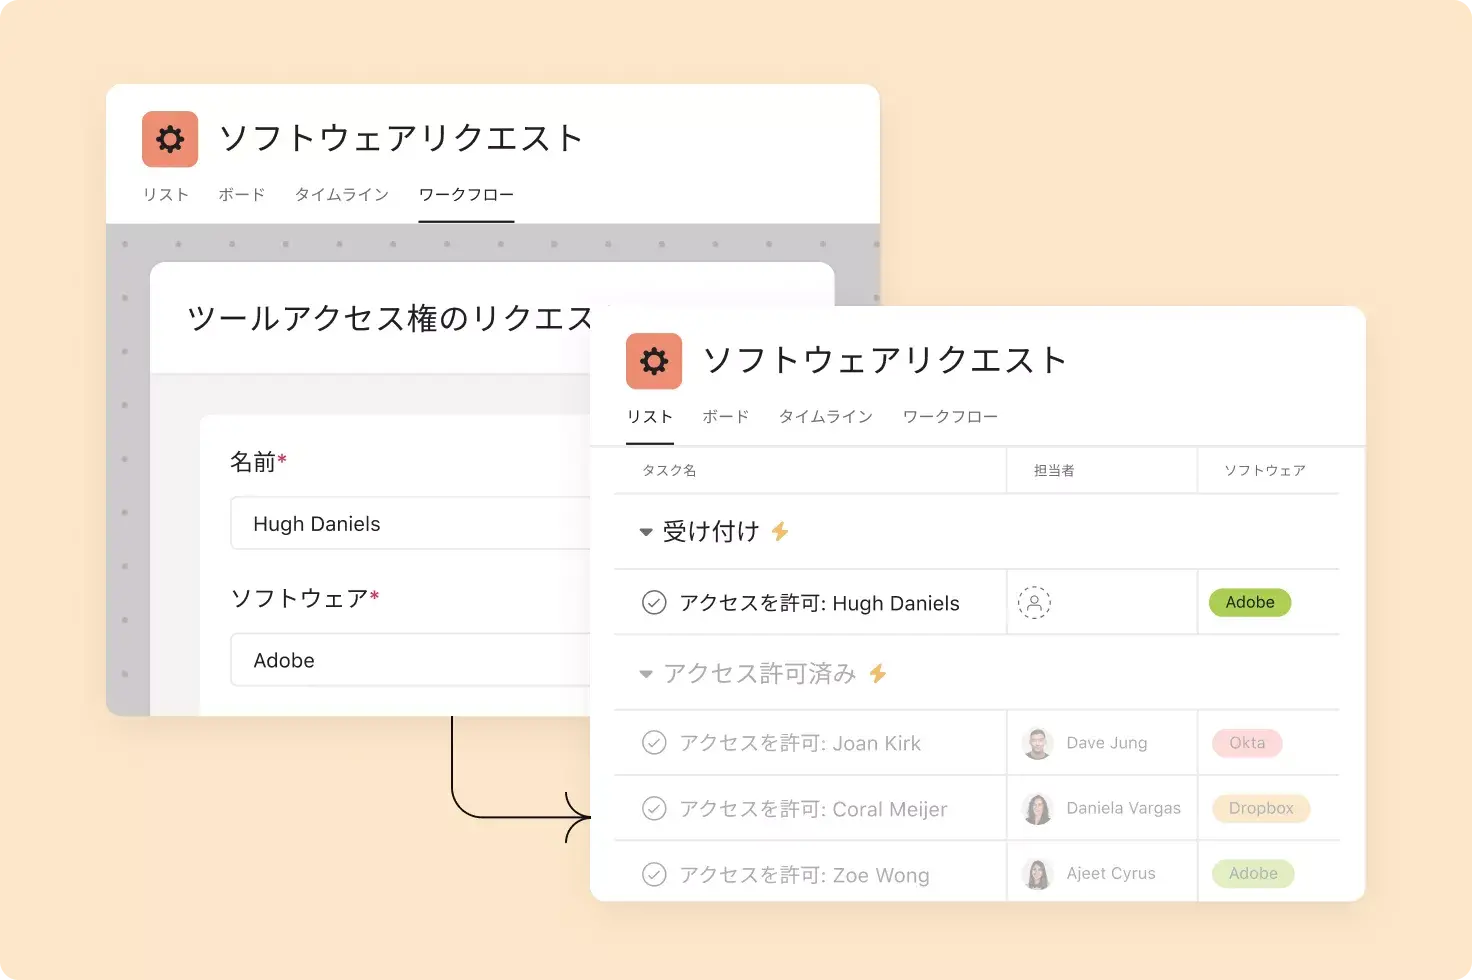This screenshot has height=980, width=1472.
Task: Click Daniela Vargas's avatar picture
Action: click(1038, 808)
